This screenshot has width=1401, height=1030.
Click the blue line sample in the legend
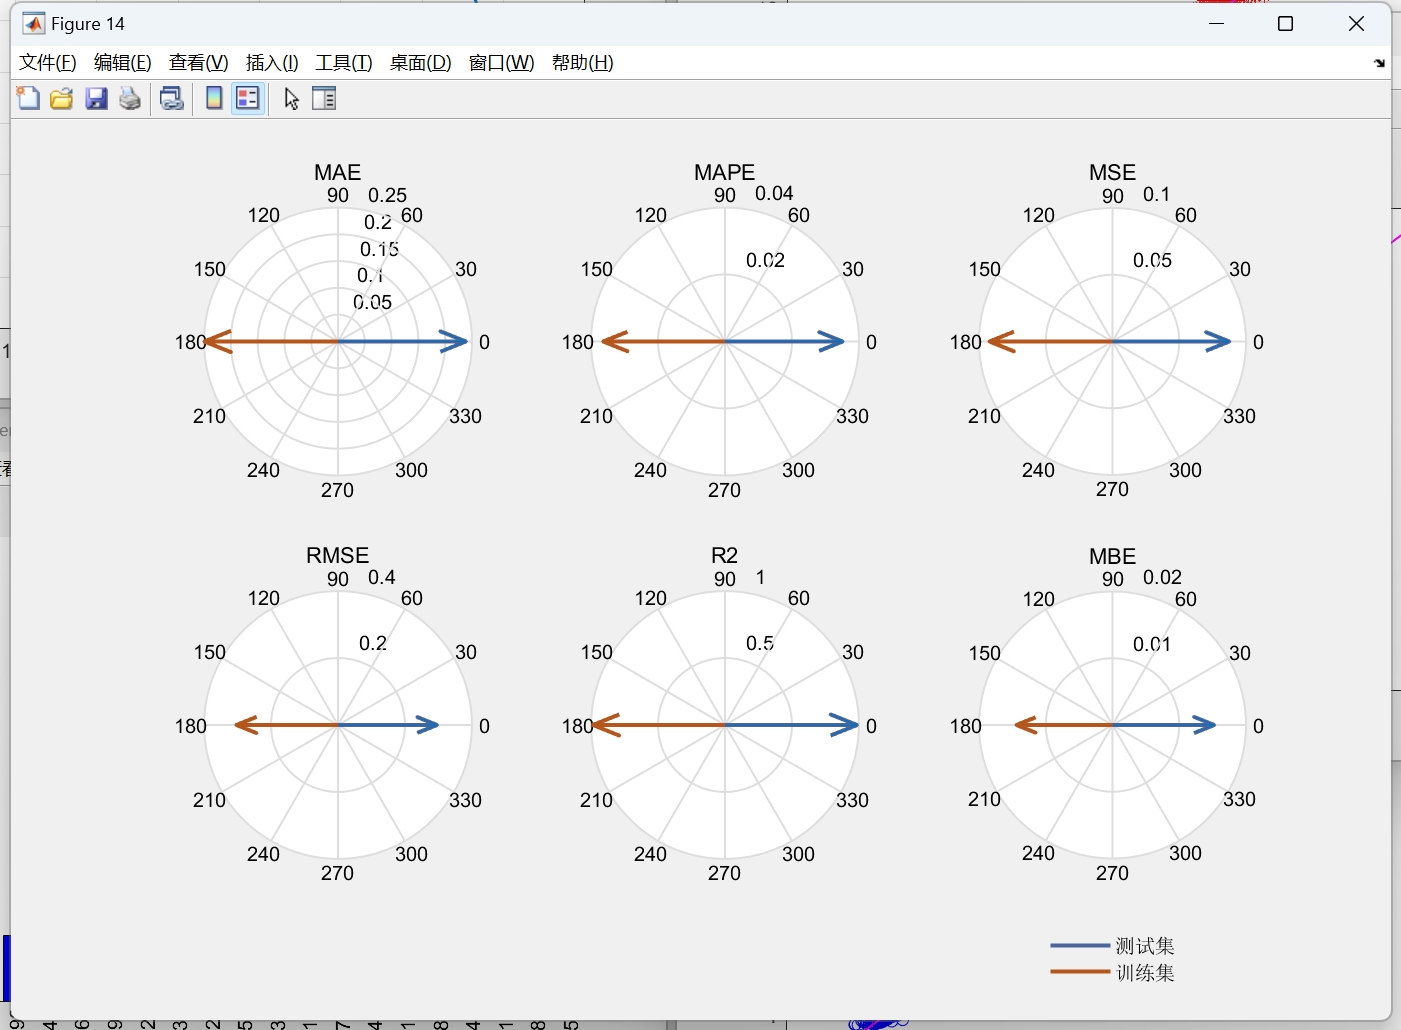[x=1080, y=945]
